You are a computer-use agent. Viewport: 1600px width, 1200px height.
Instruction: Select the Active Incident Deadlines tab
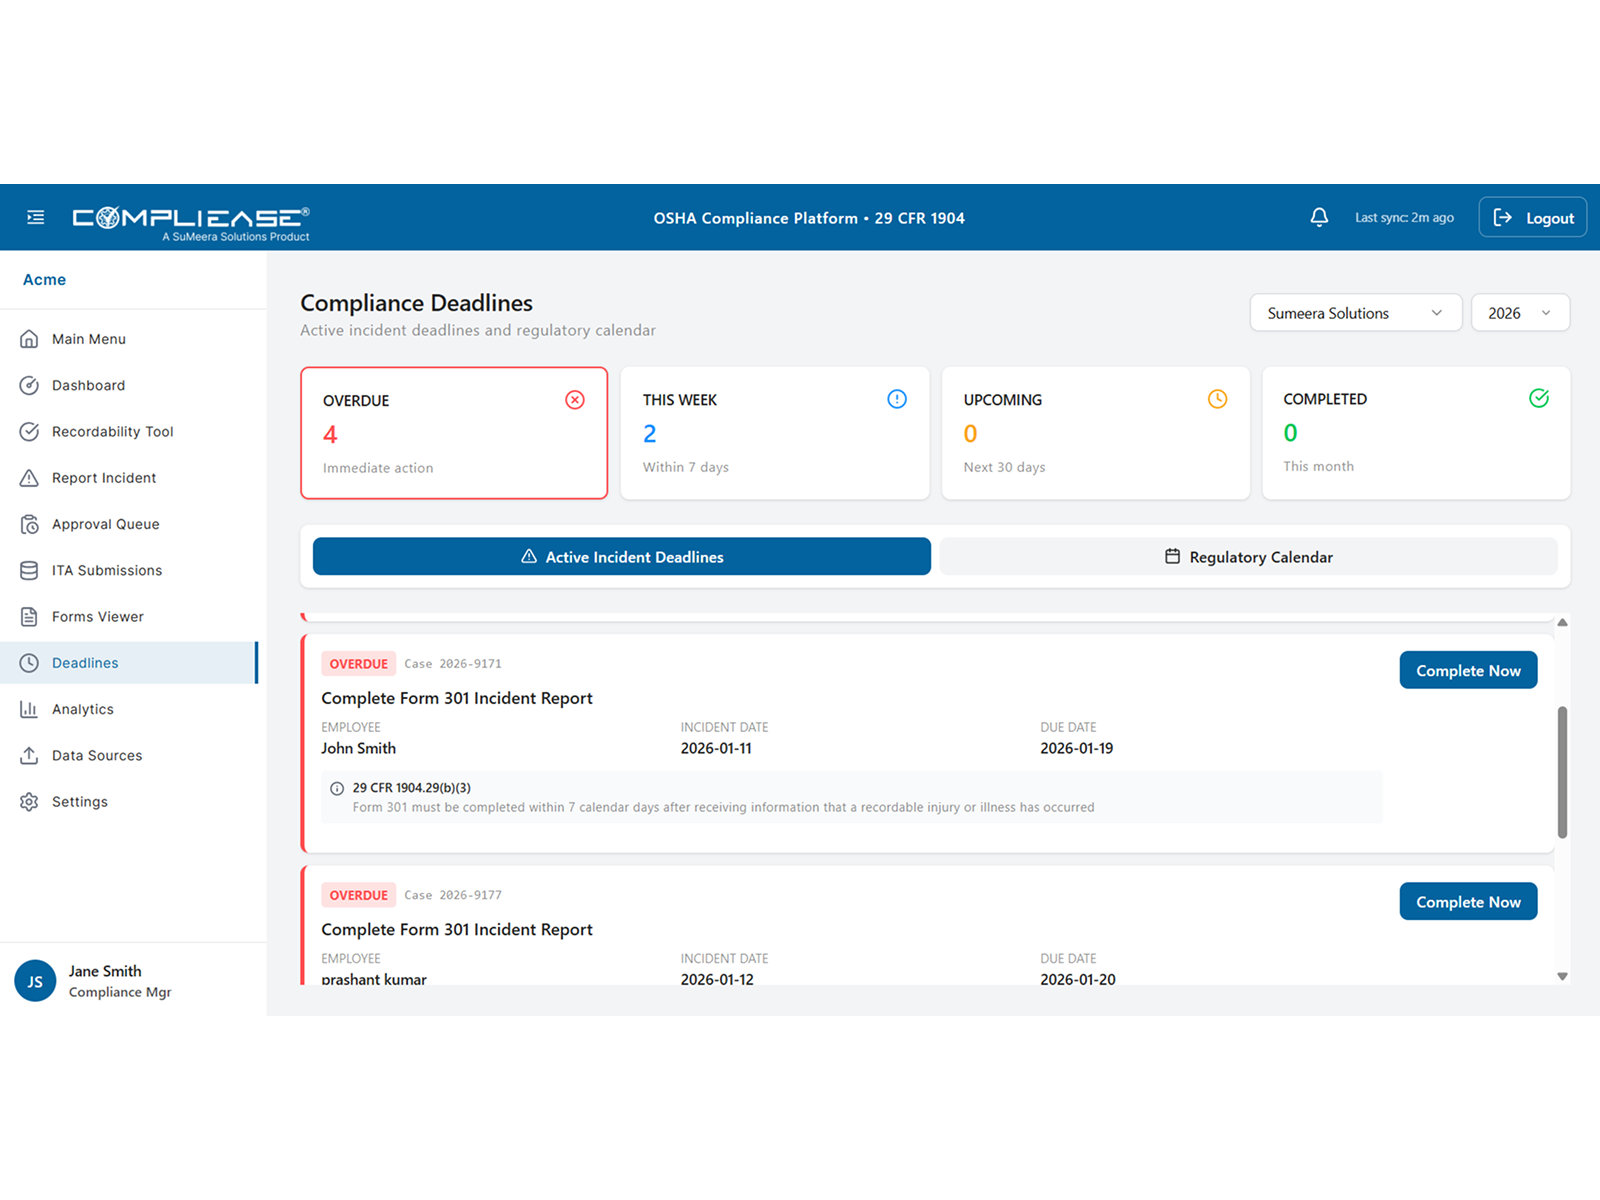tap(621, 556)
